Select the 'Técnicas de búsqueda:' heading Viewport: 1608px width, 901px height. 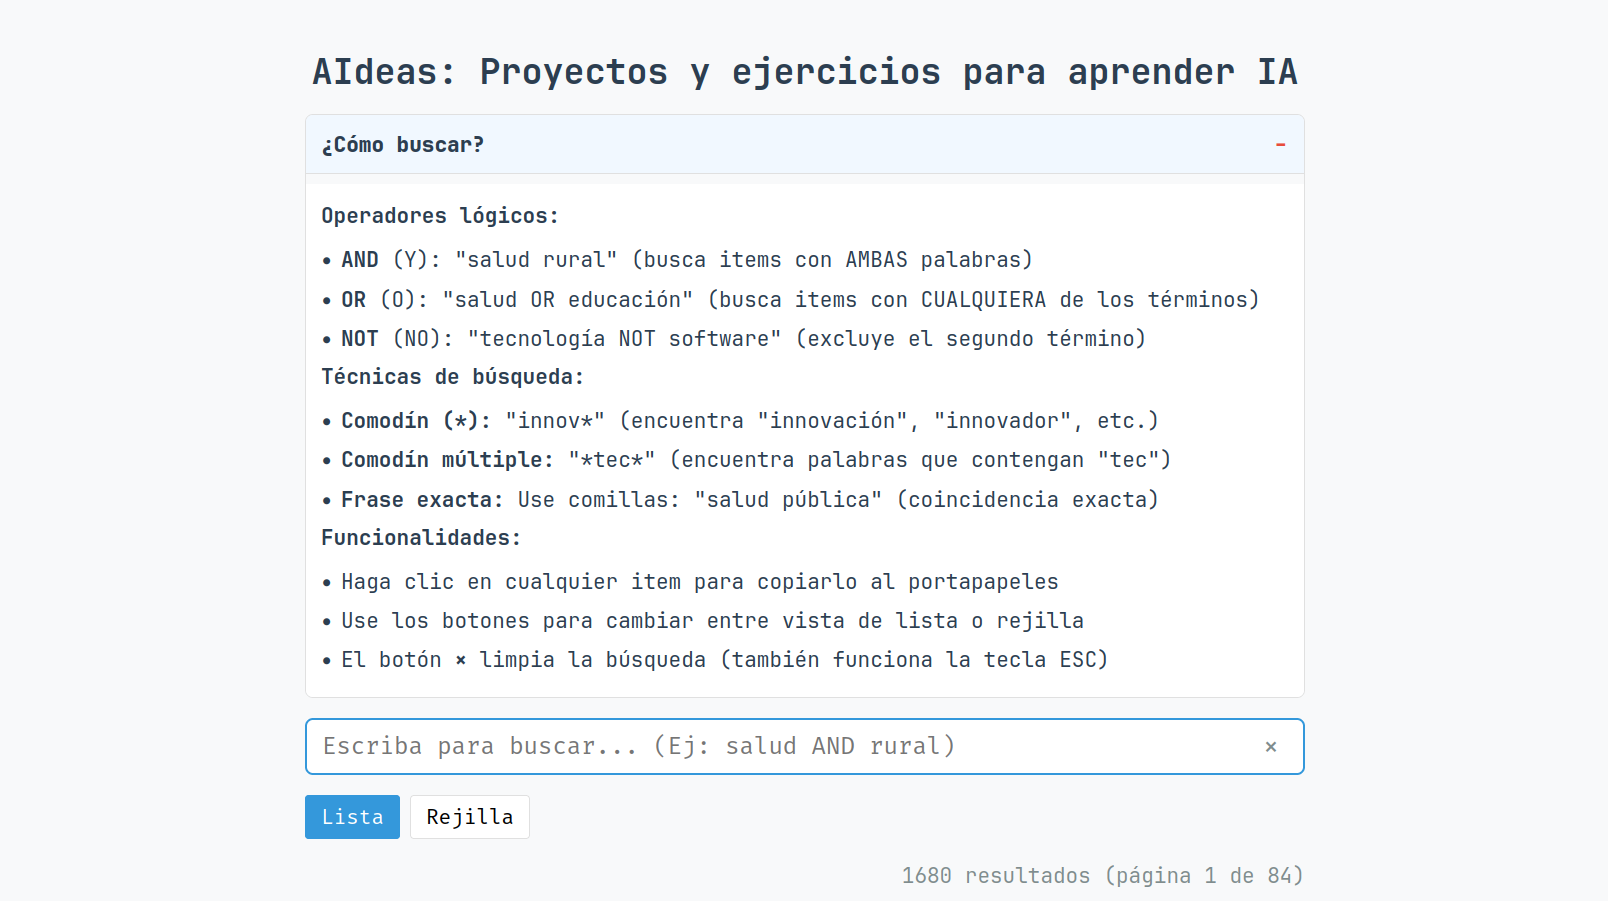click(452, 377)
